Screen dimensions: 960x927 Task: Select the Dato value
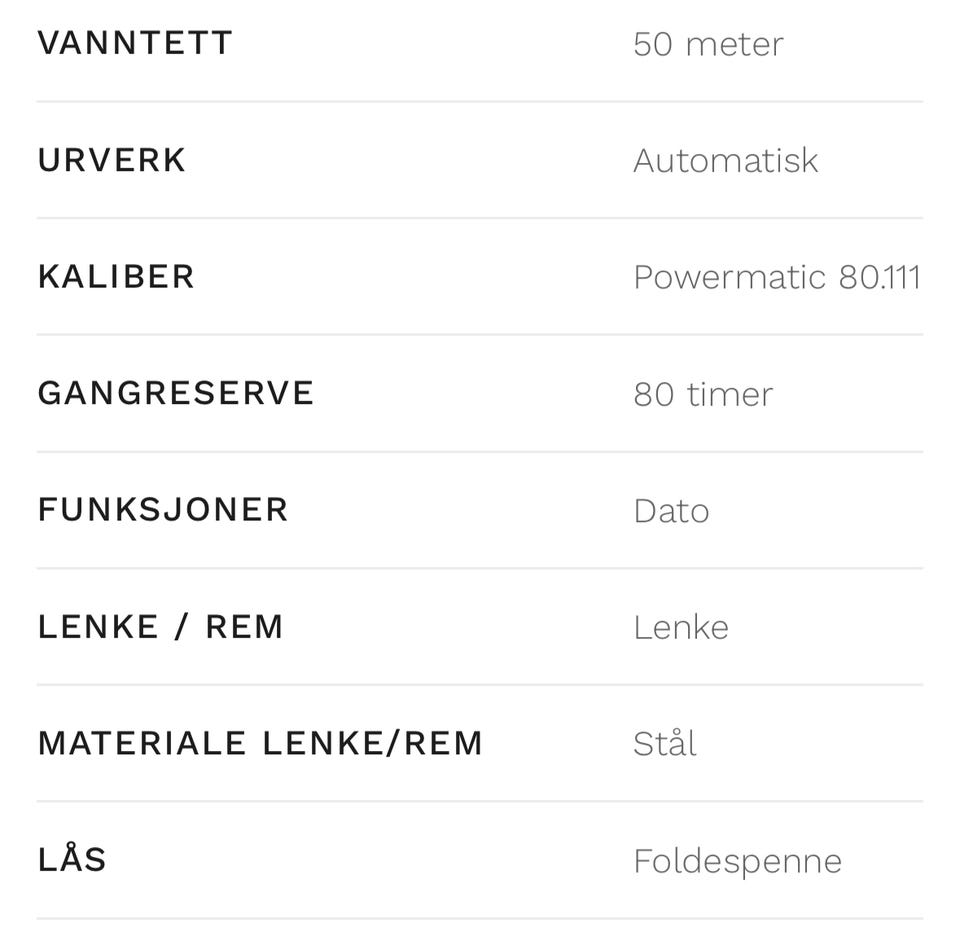coord(671,511)
